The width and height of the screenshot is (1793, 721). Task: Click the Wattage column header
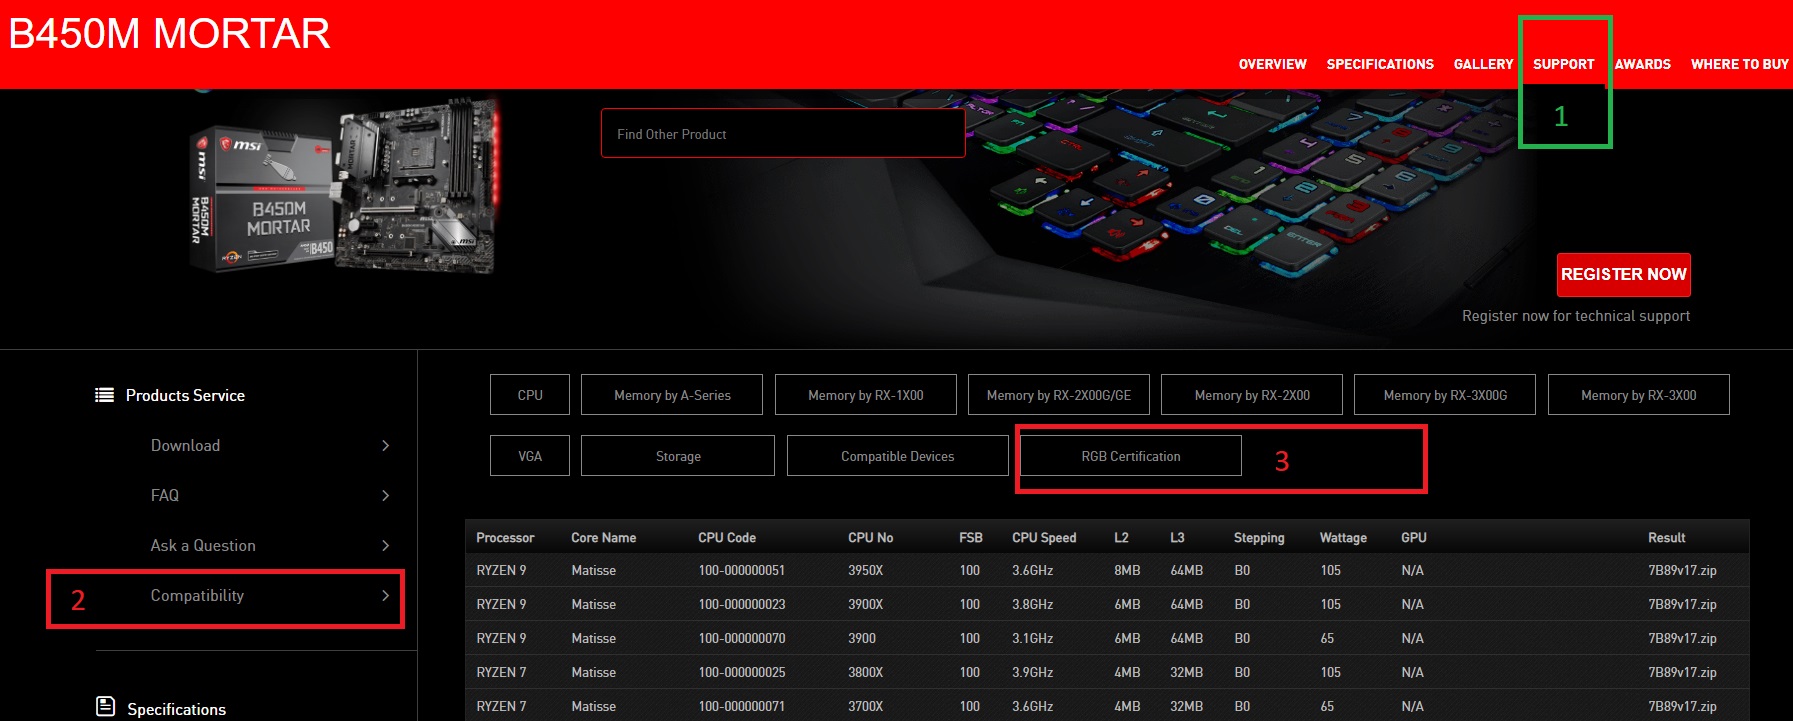tap(1343, 538)
